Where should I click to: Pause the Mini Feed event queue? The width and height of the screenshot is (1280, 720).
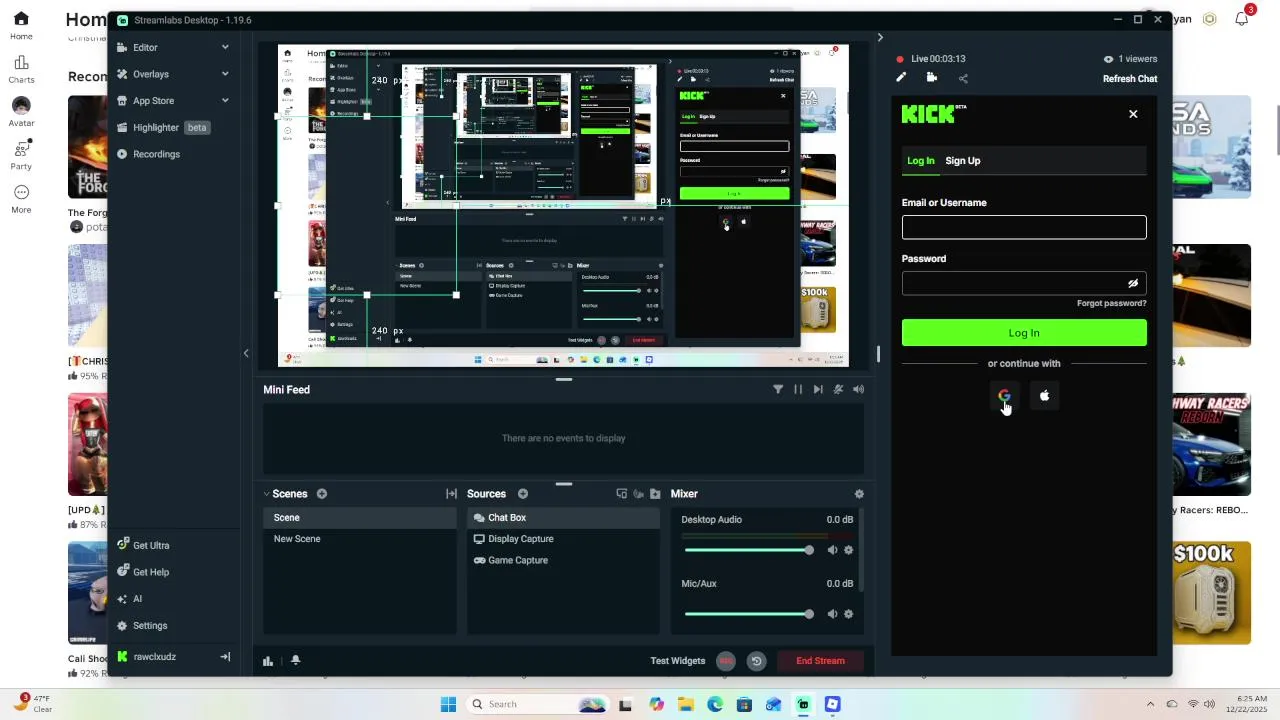pyautogui.click(x=798, y=389)
